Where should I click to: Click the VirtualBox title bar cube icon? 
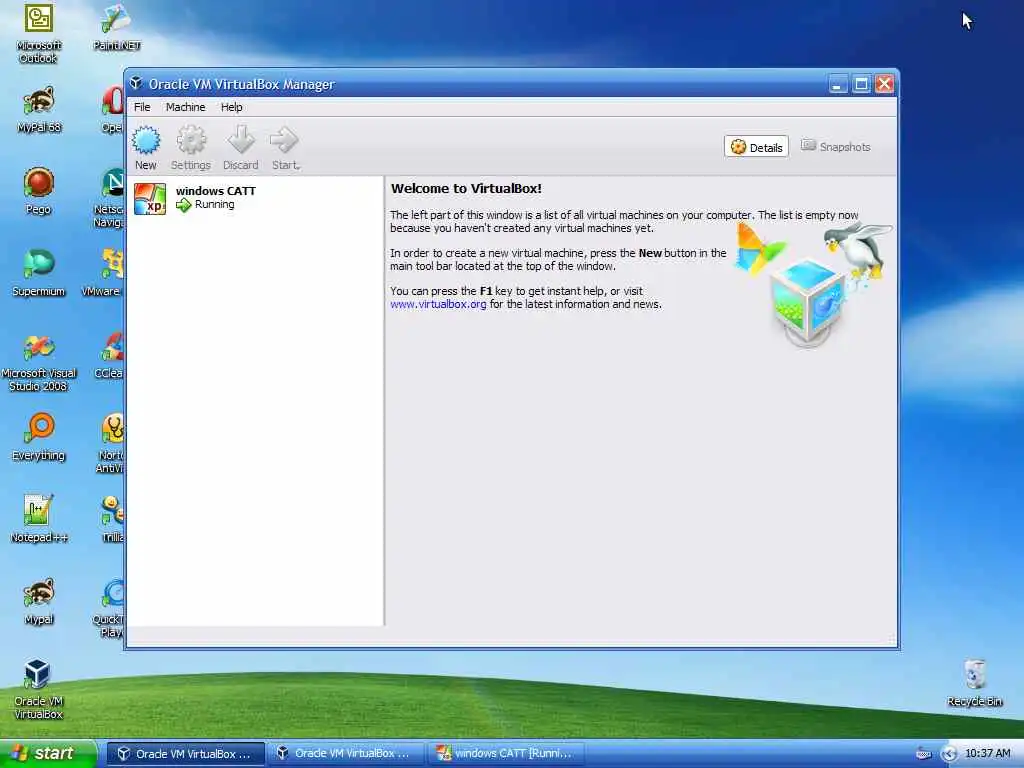(136, 84)
